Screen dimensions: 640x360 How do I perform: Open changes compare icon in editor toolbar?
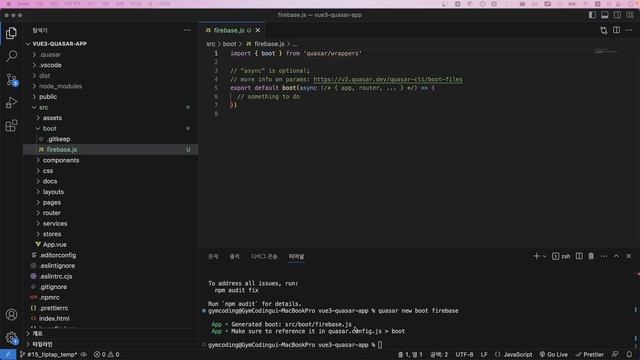tap(604, 30)
